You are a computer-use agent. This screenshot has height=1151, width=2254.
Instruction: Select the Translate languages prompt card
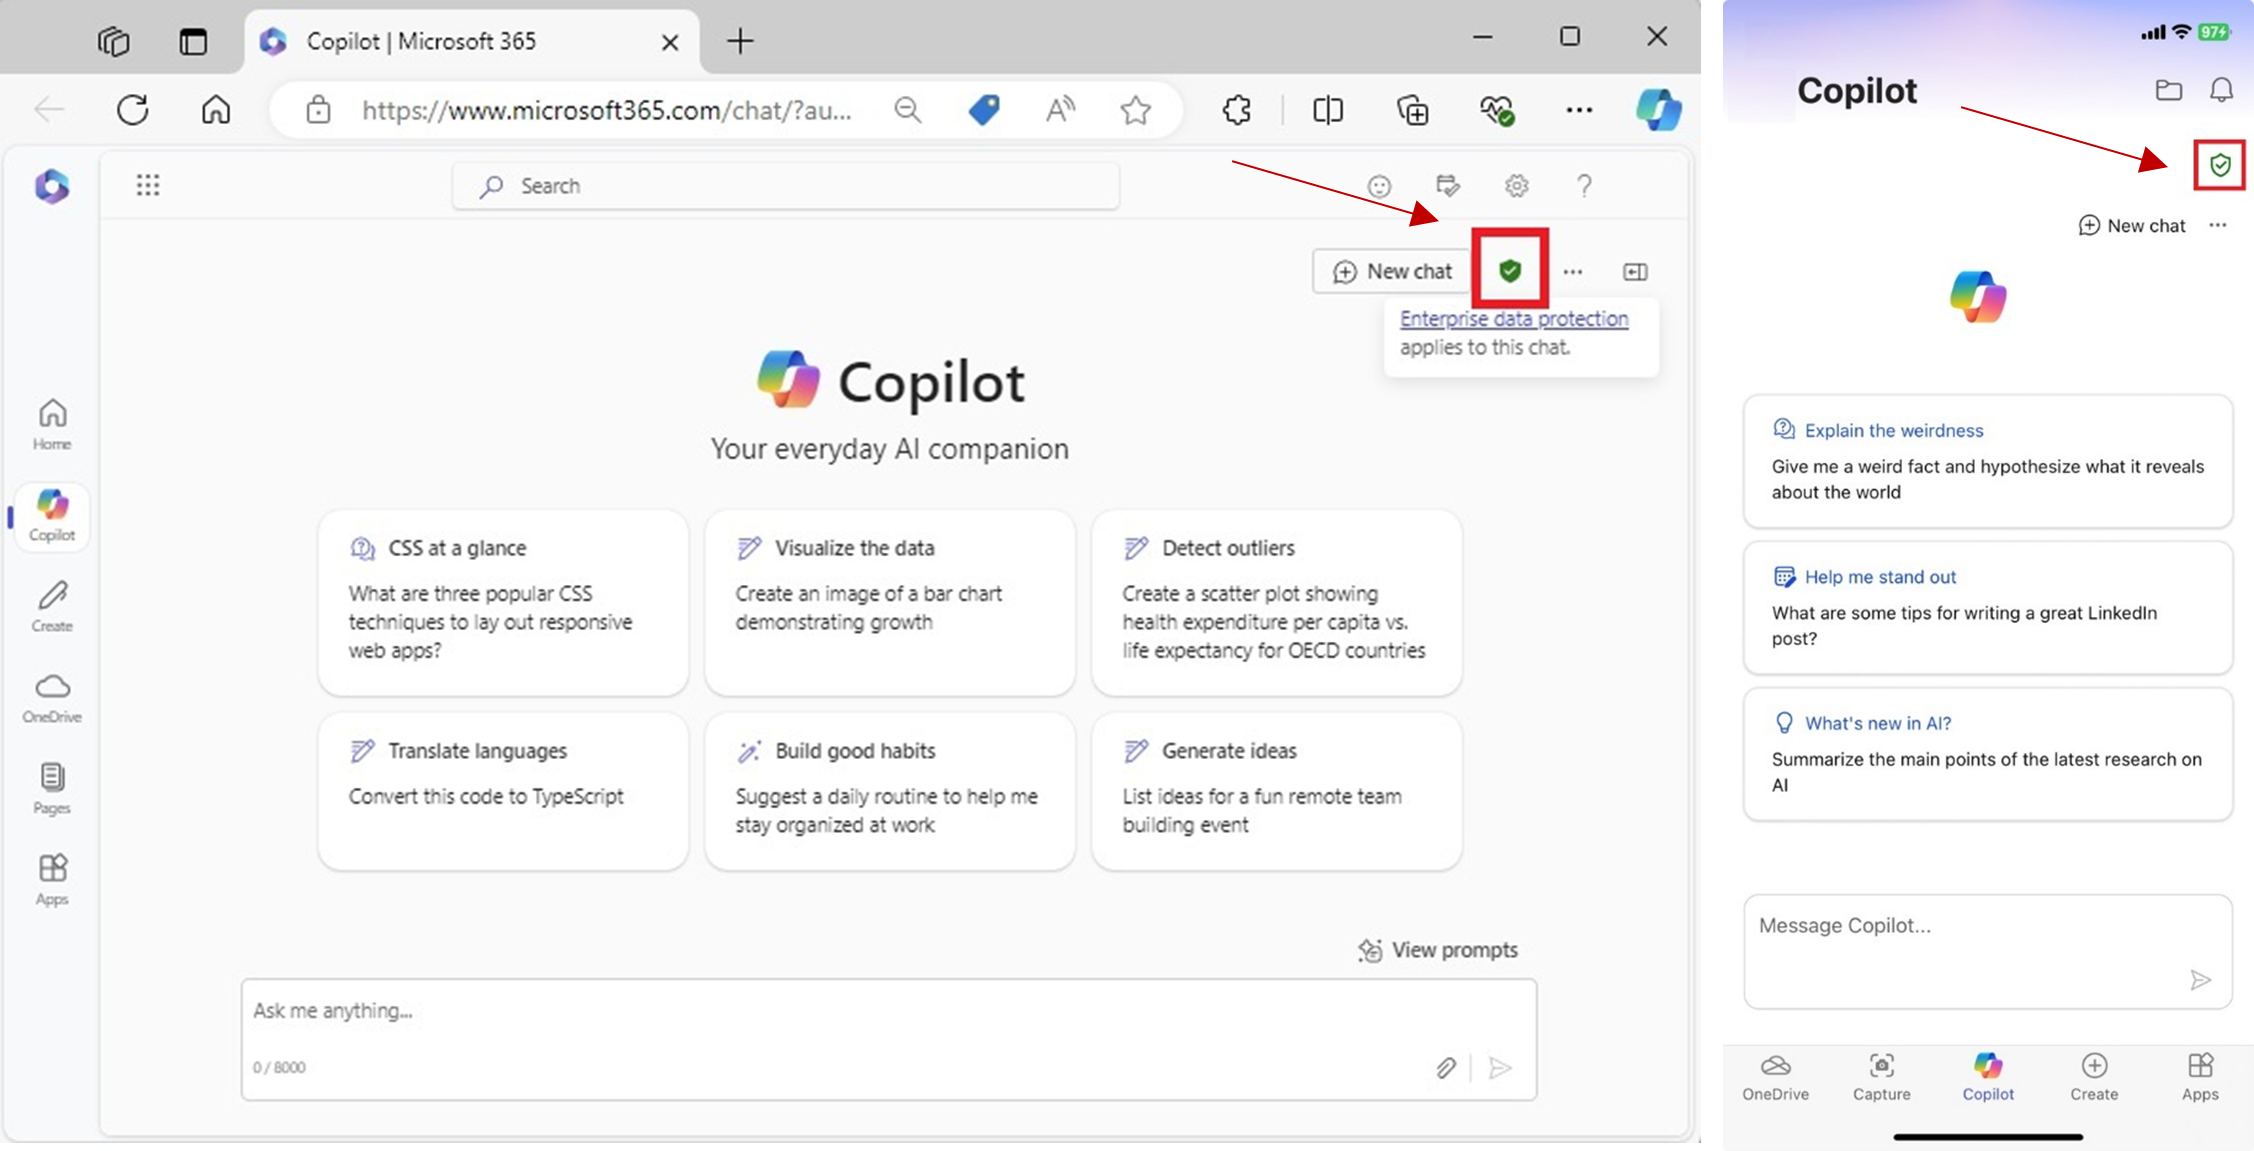[x=503, y=791]
